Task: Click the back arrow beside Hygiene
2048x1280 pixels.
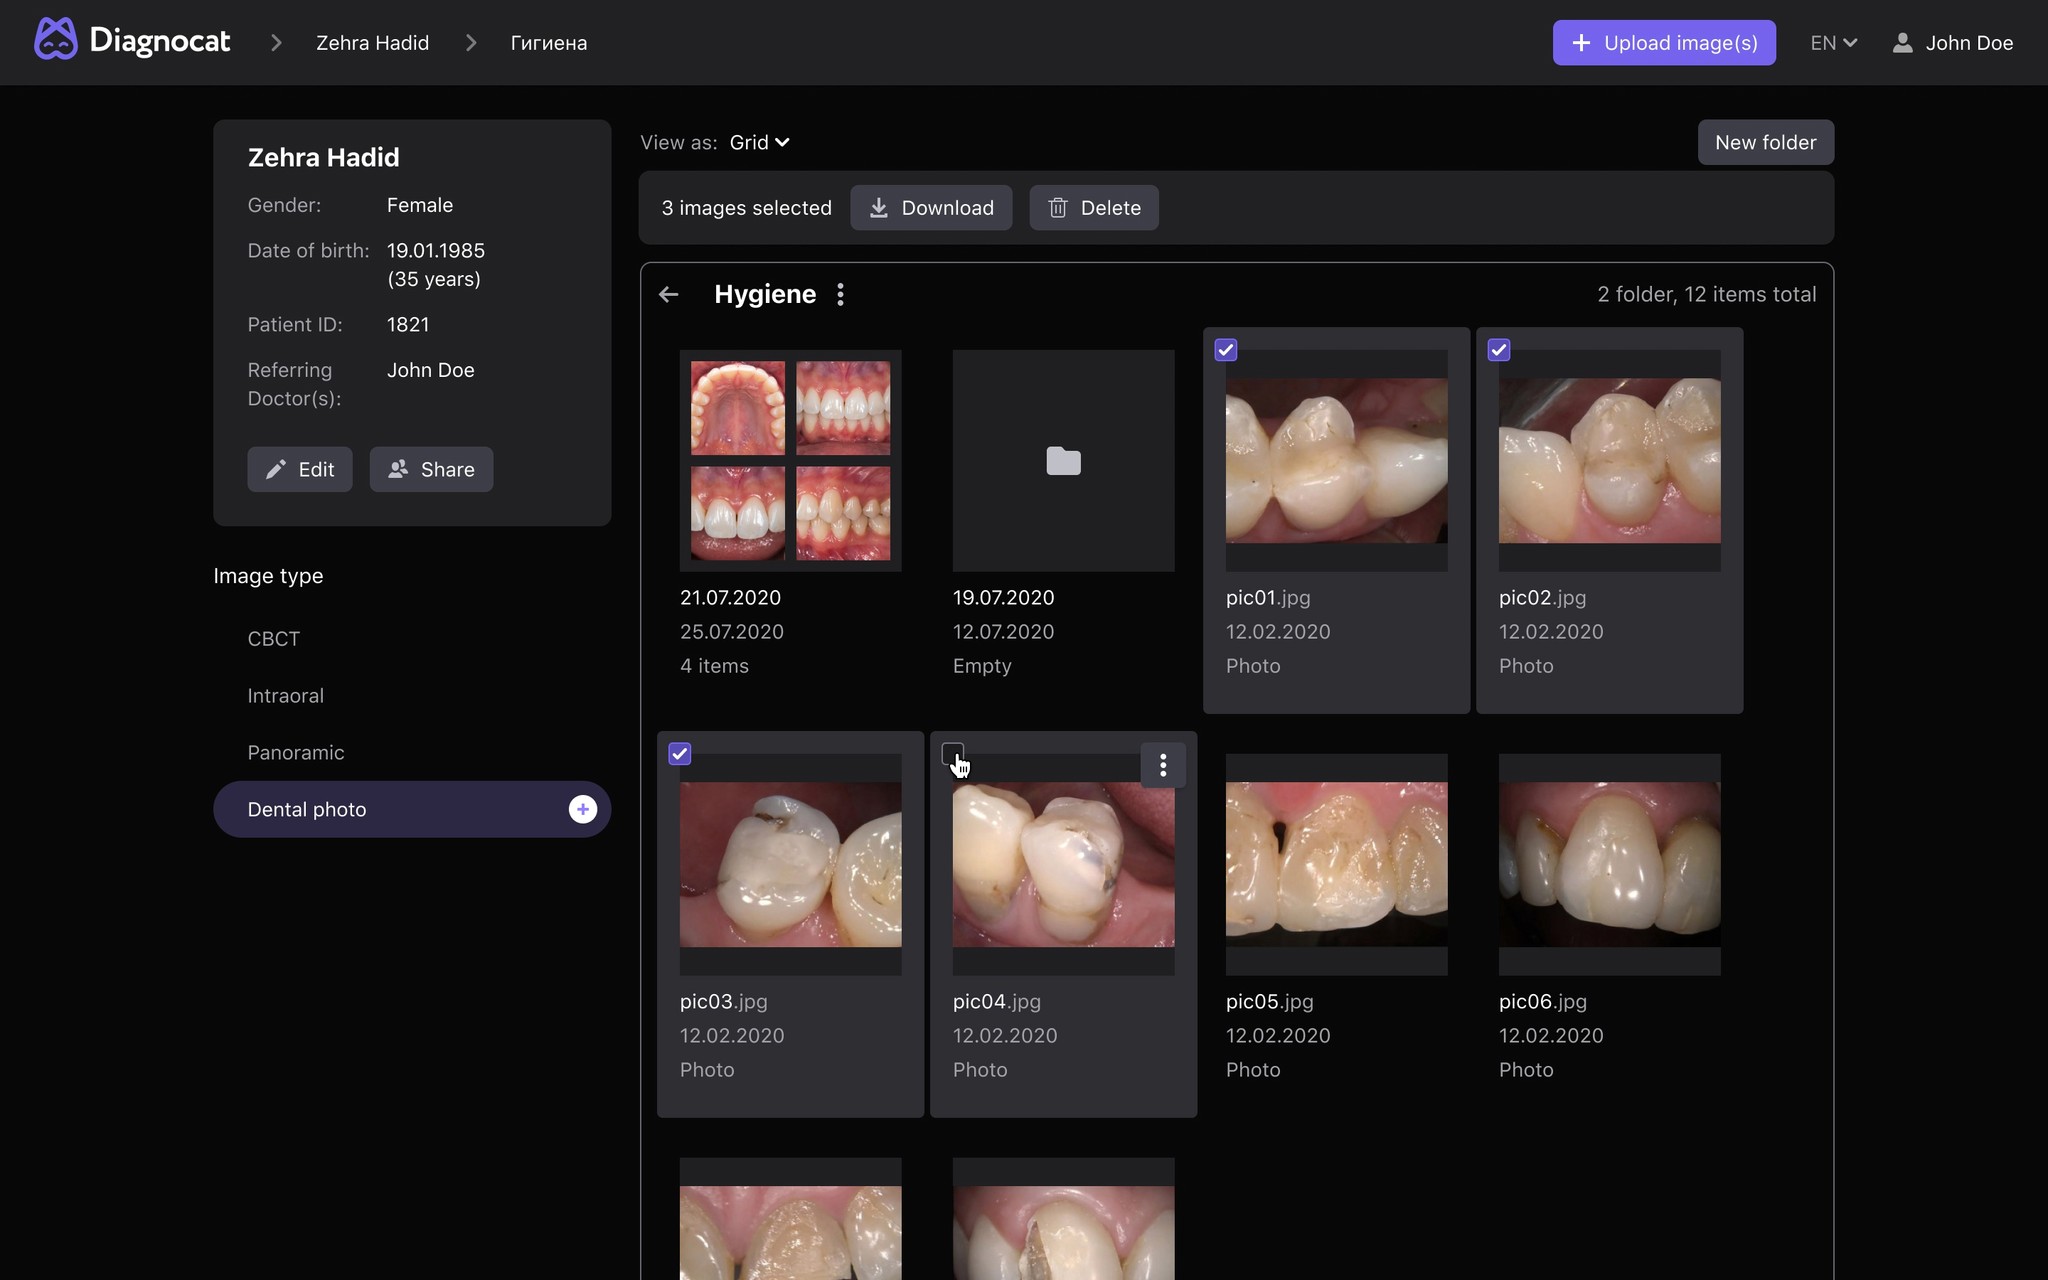Action: coord(669,294)
